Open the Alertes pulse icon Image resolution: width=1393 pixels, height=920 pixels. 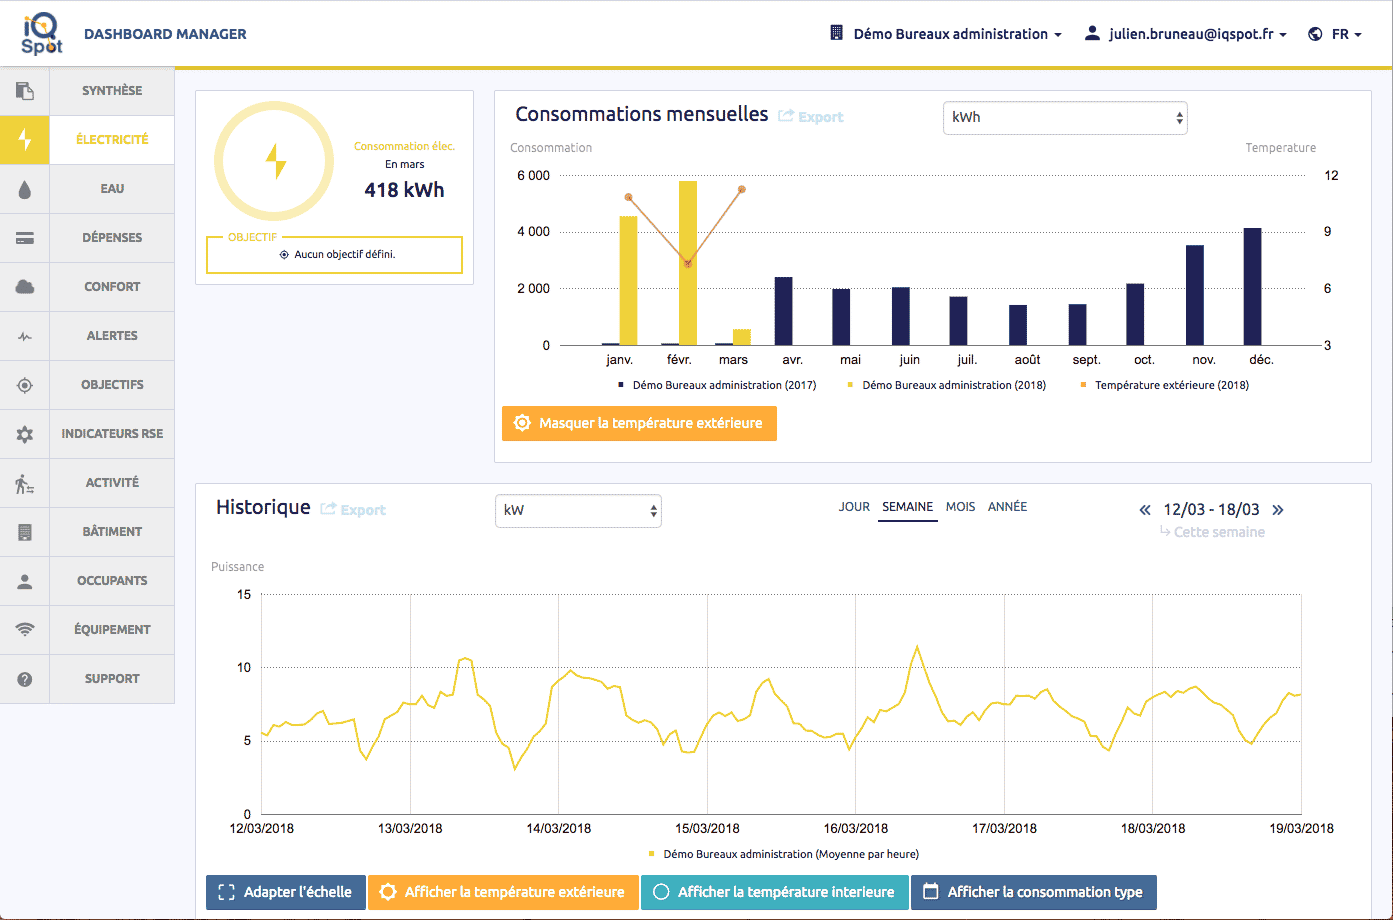tap(25, 337)
